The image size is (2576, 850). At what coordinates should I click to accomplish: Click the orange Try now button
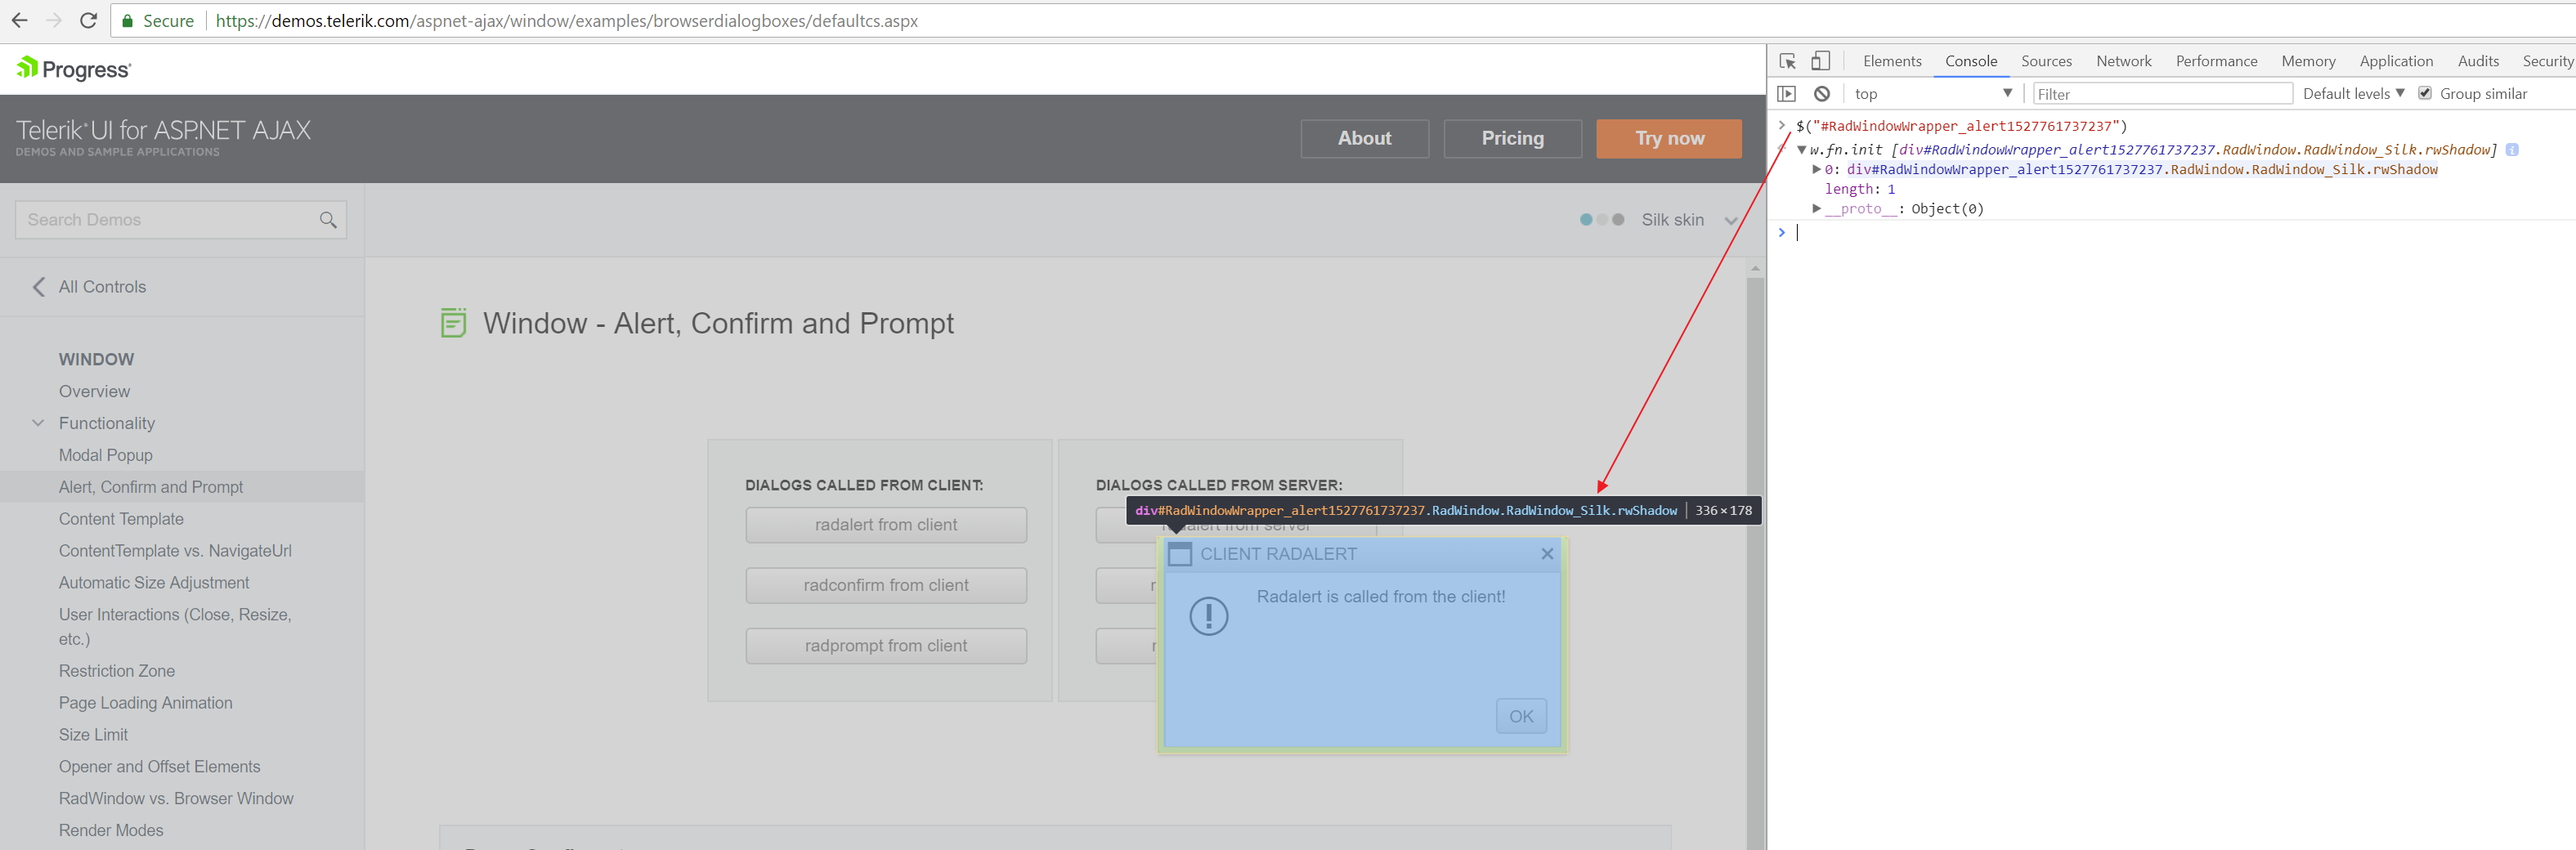tap(1669, 139)
